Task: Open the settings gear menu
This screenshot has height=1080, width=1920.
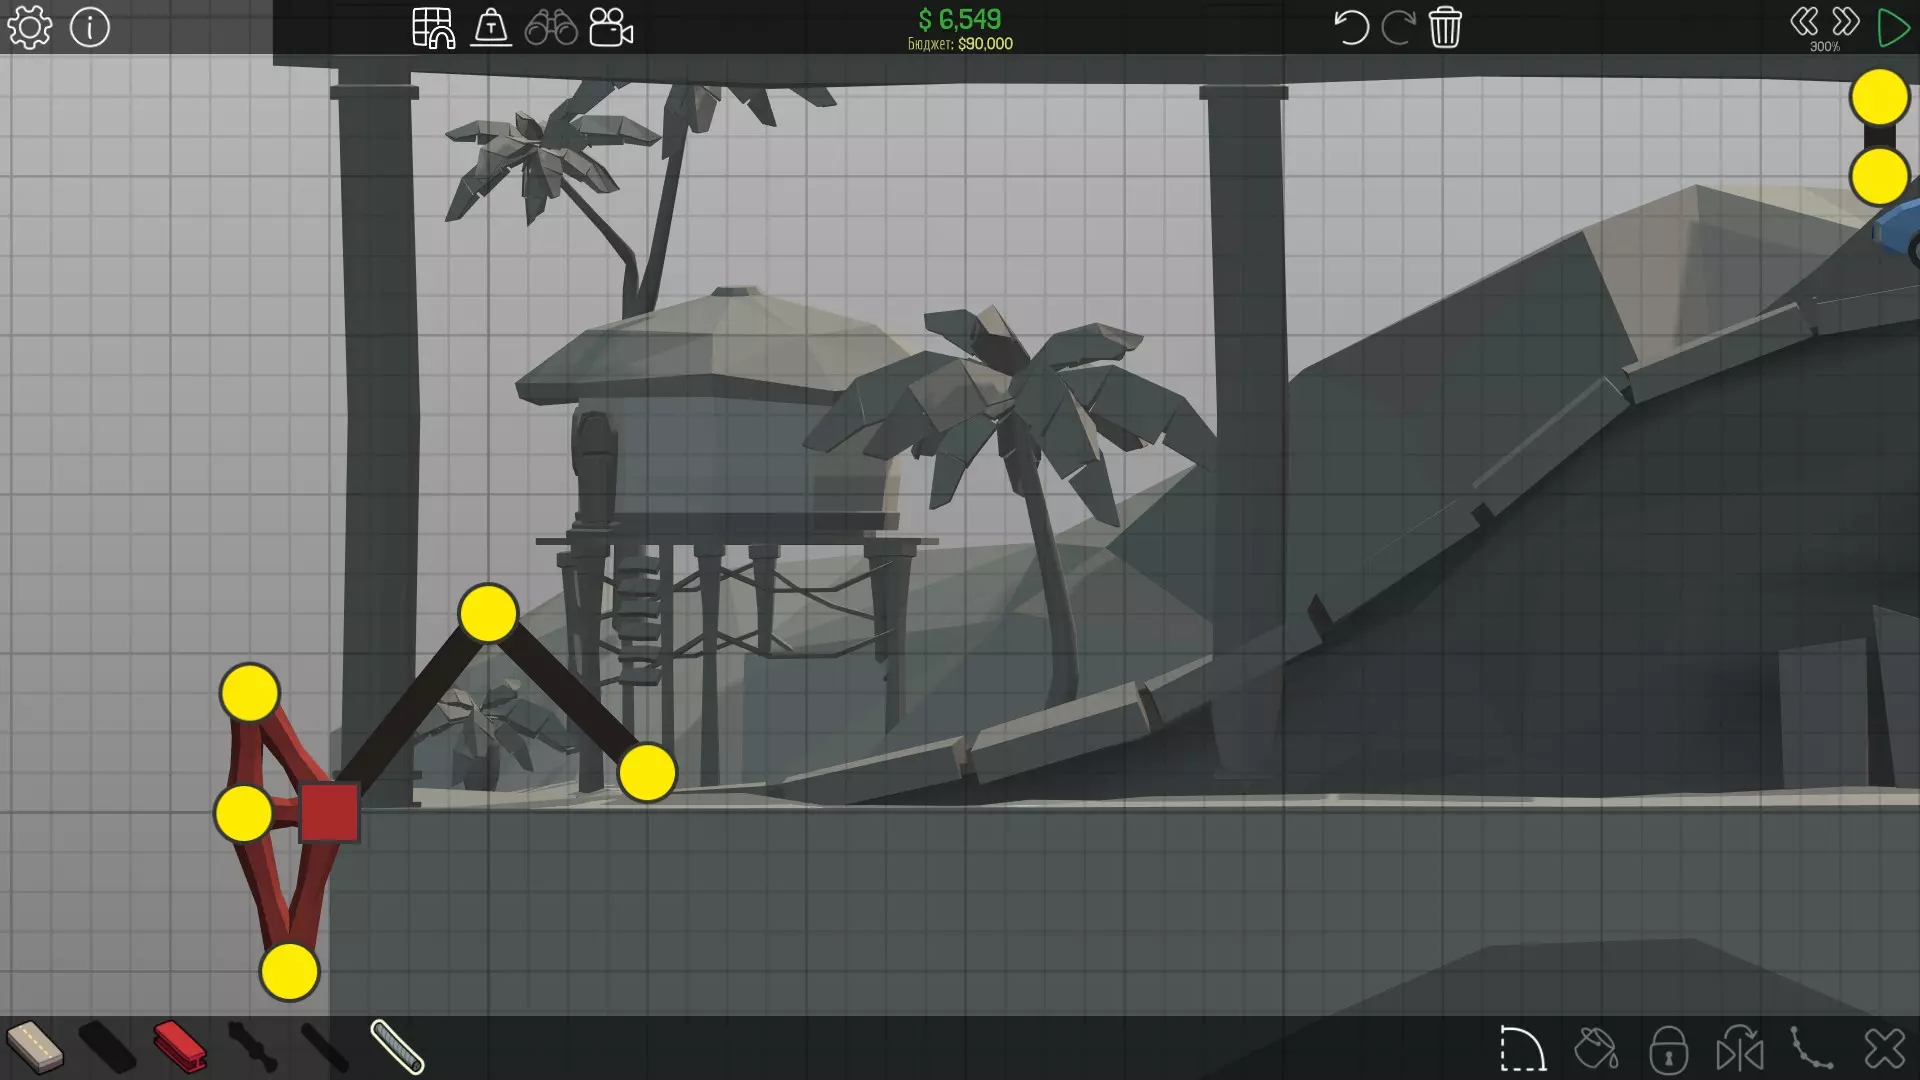Action: pos(29,27)
